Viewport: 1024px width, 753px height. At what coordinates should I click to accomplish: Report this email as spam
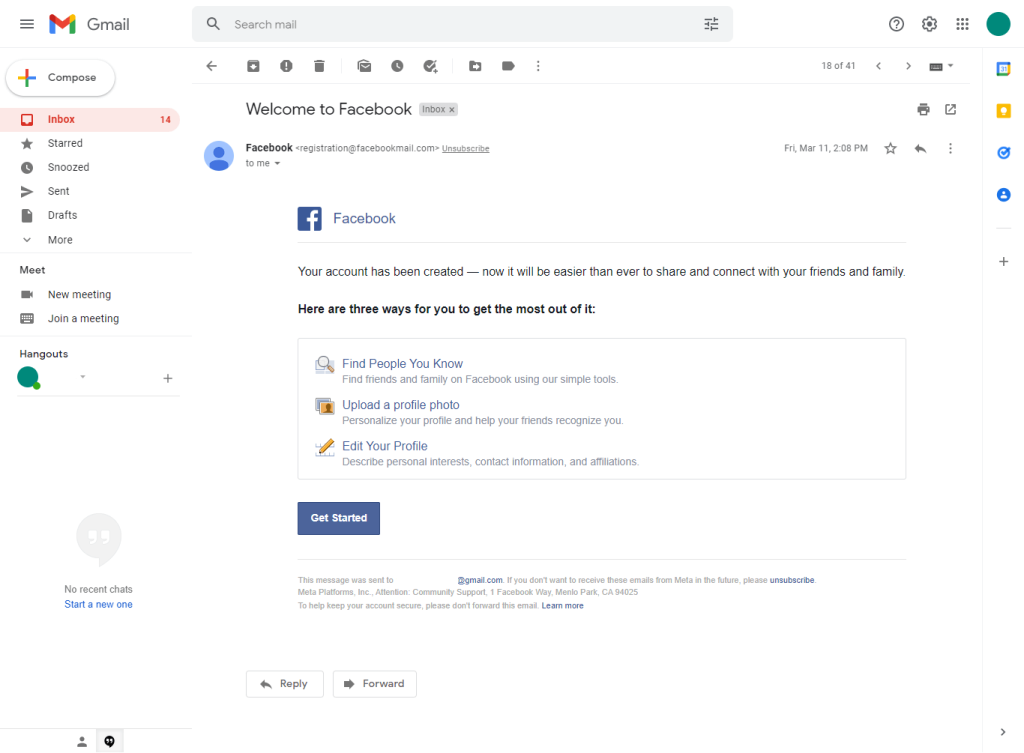tap(286, 66)
